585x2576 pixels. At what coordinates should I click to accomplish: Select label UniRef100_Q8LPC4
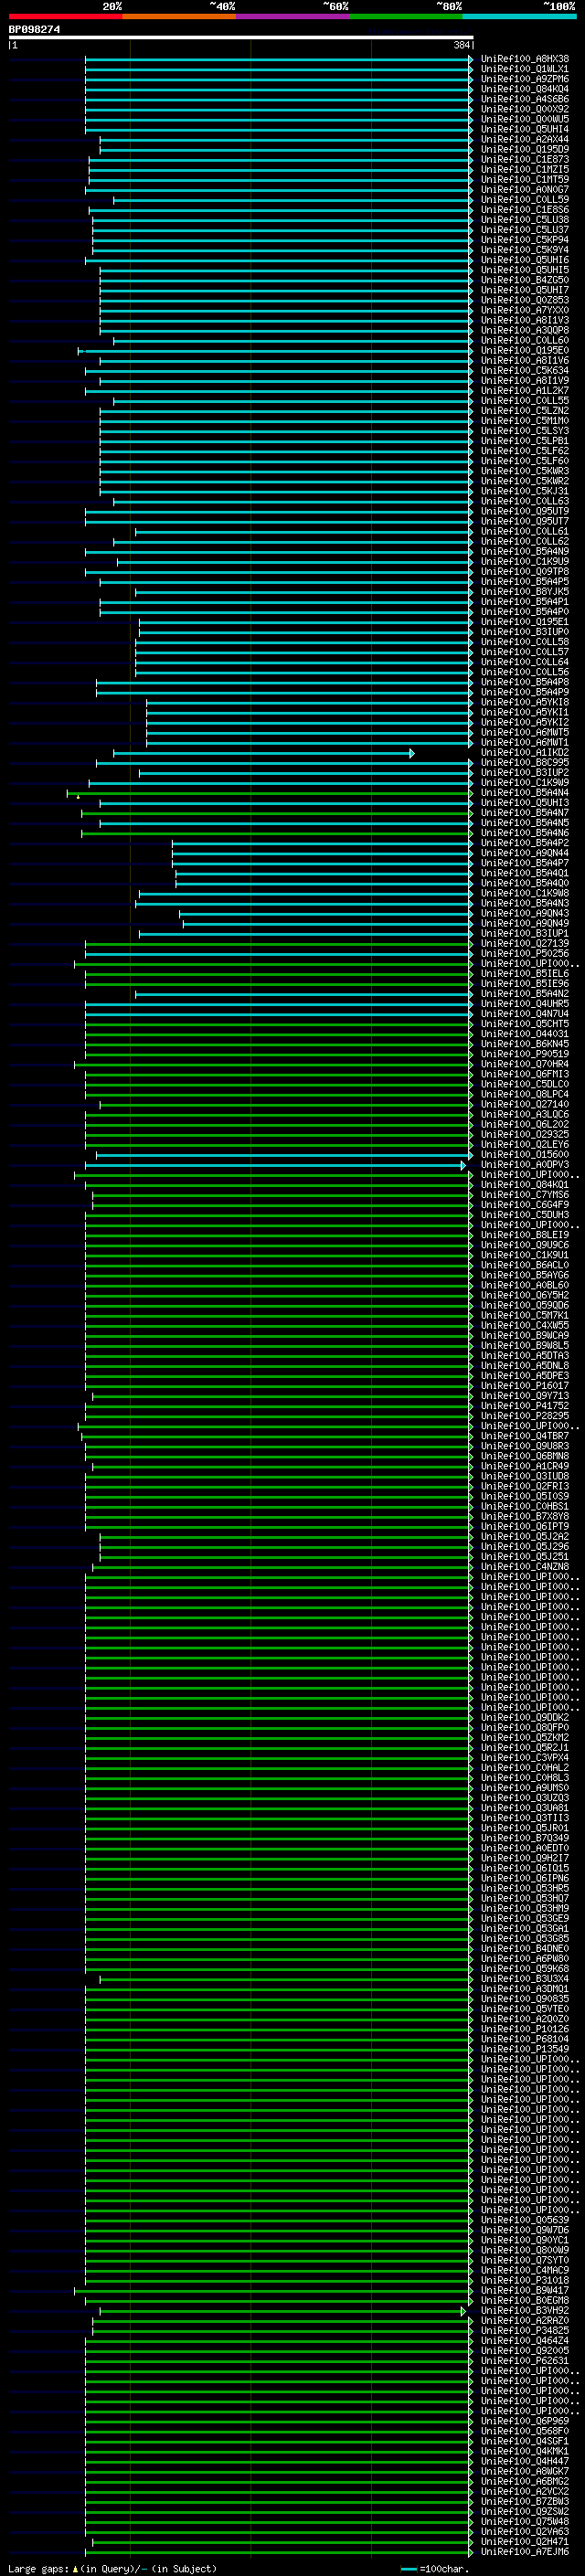point(524,1094)
